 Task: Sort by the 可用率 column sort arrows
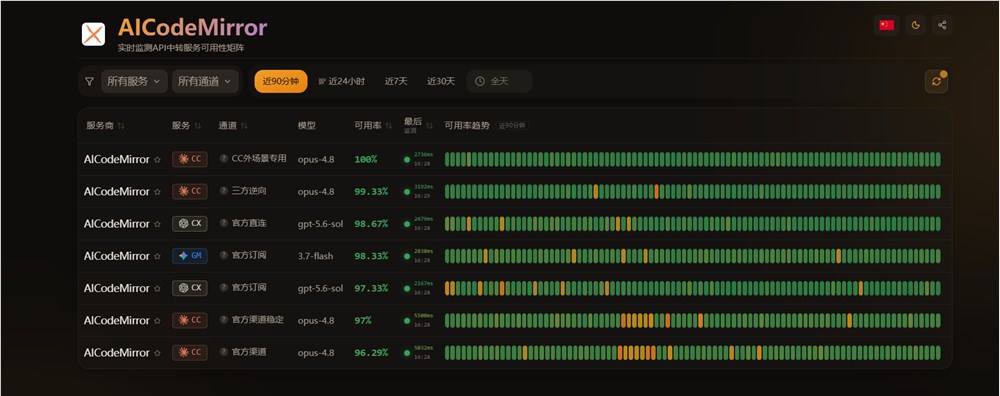pos(388,126)
